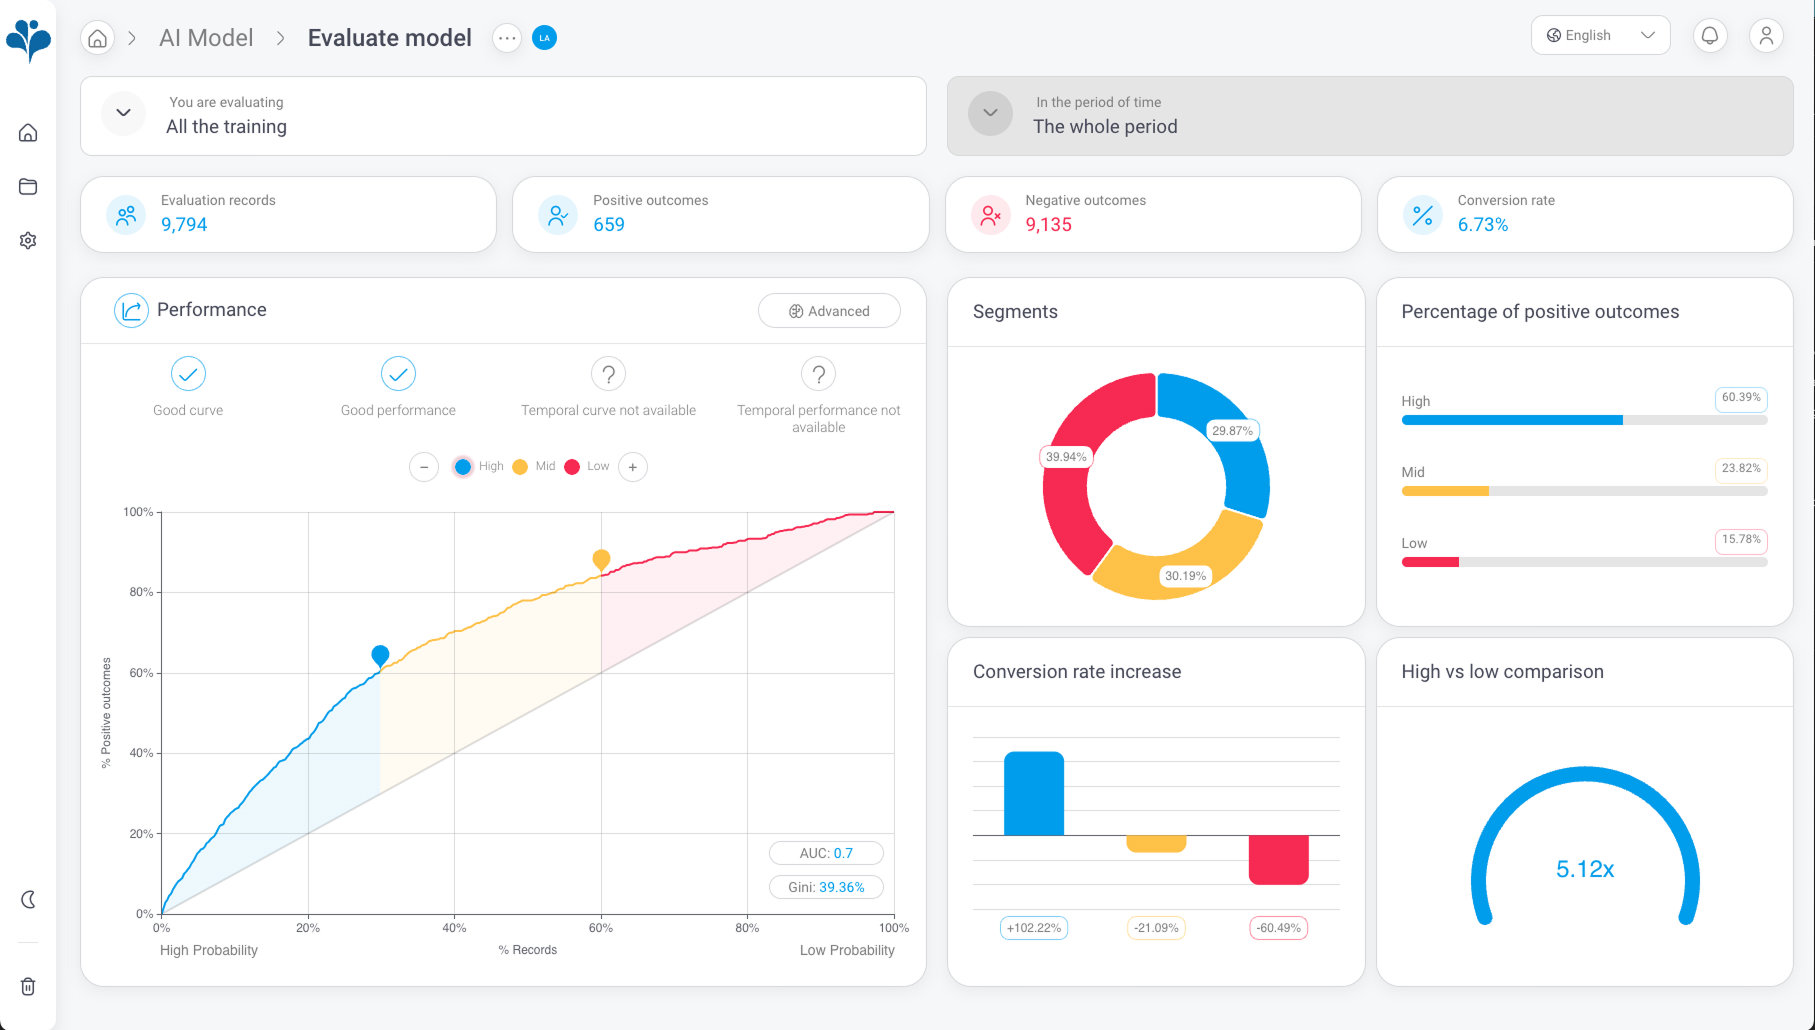Click the High vs low comparison title

tap(1502, 672)
